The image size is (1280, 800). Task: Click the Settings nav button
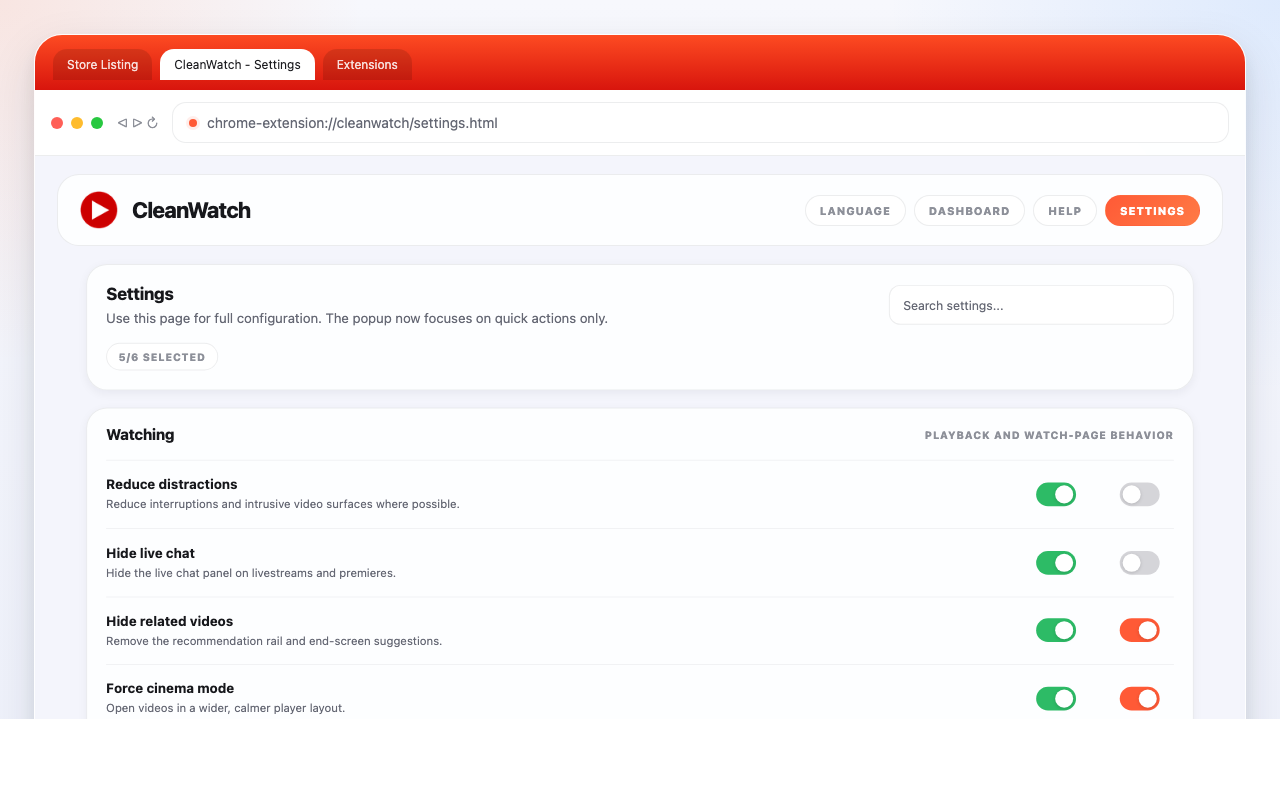[x=1152, y=211]
